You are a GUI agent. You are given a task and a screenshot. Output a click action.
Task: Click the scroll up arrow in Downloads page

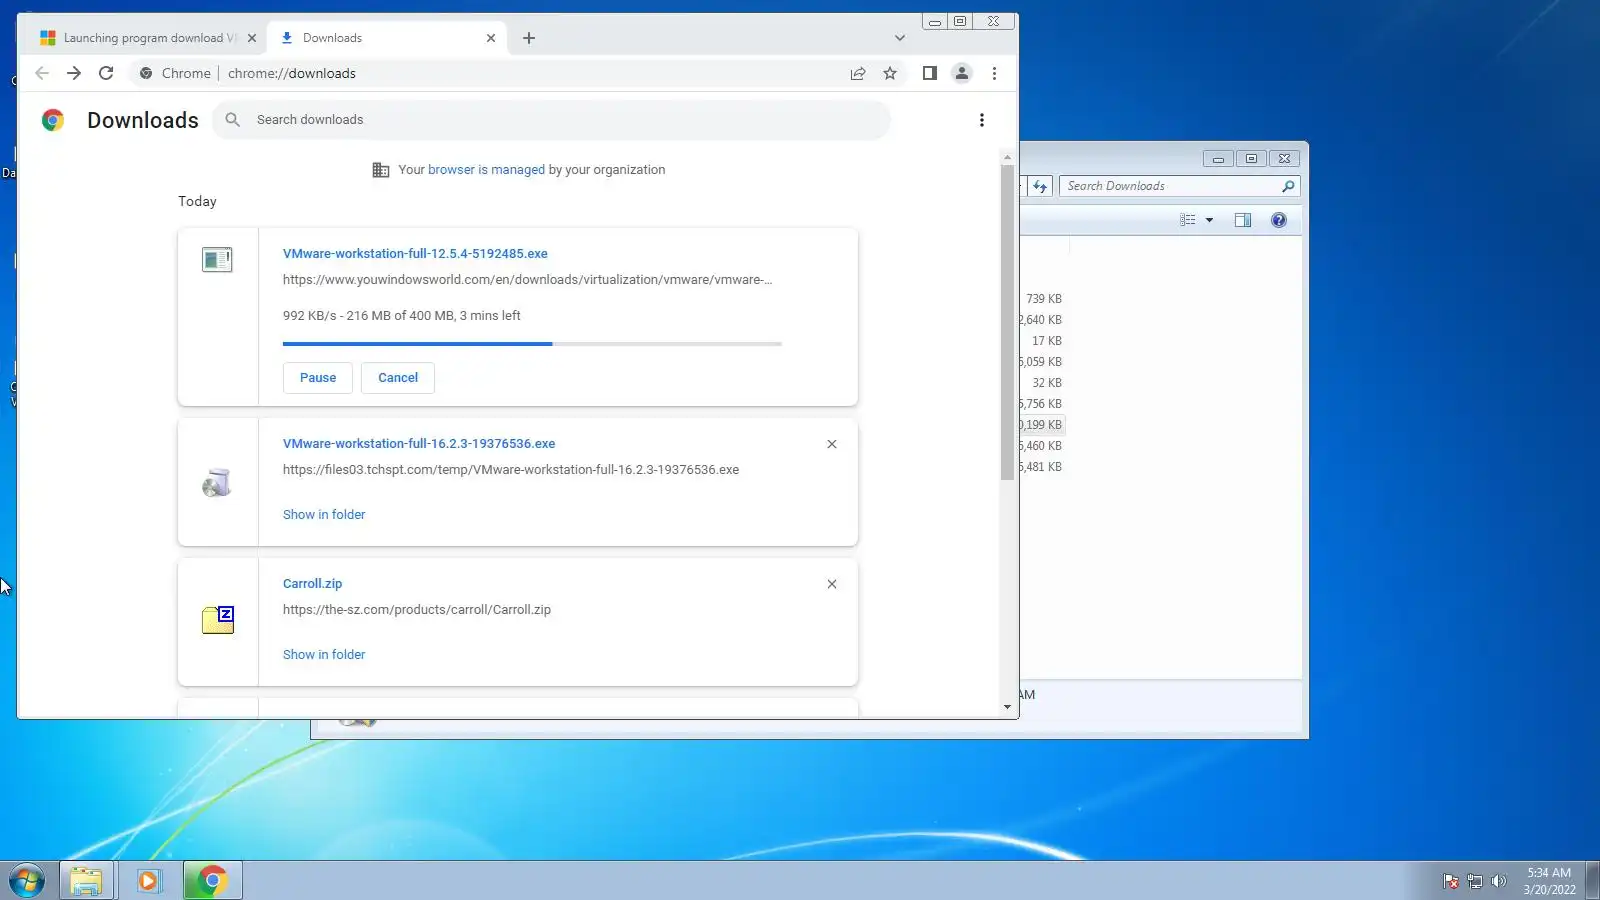(1007, 157)
